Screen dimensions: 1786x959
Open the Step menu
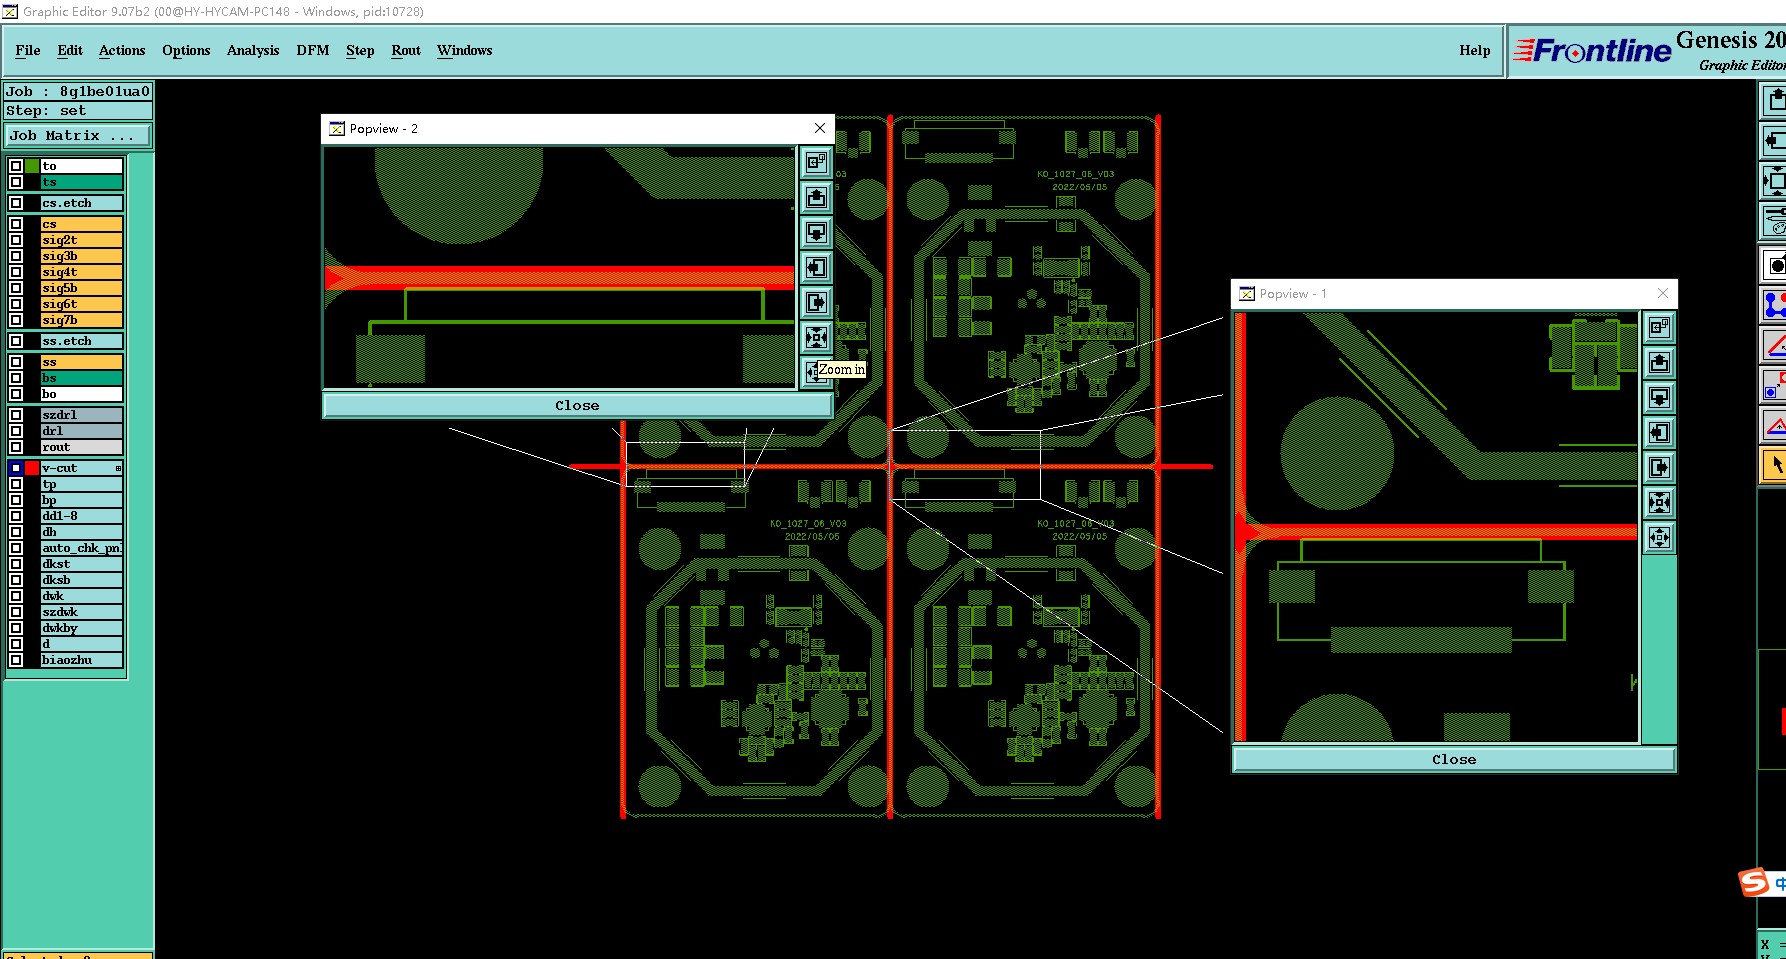(x=360, y=50)
